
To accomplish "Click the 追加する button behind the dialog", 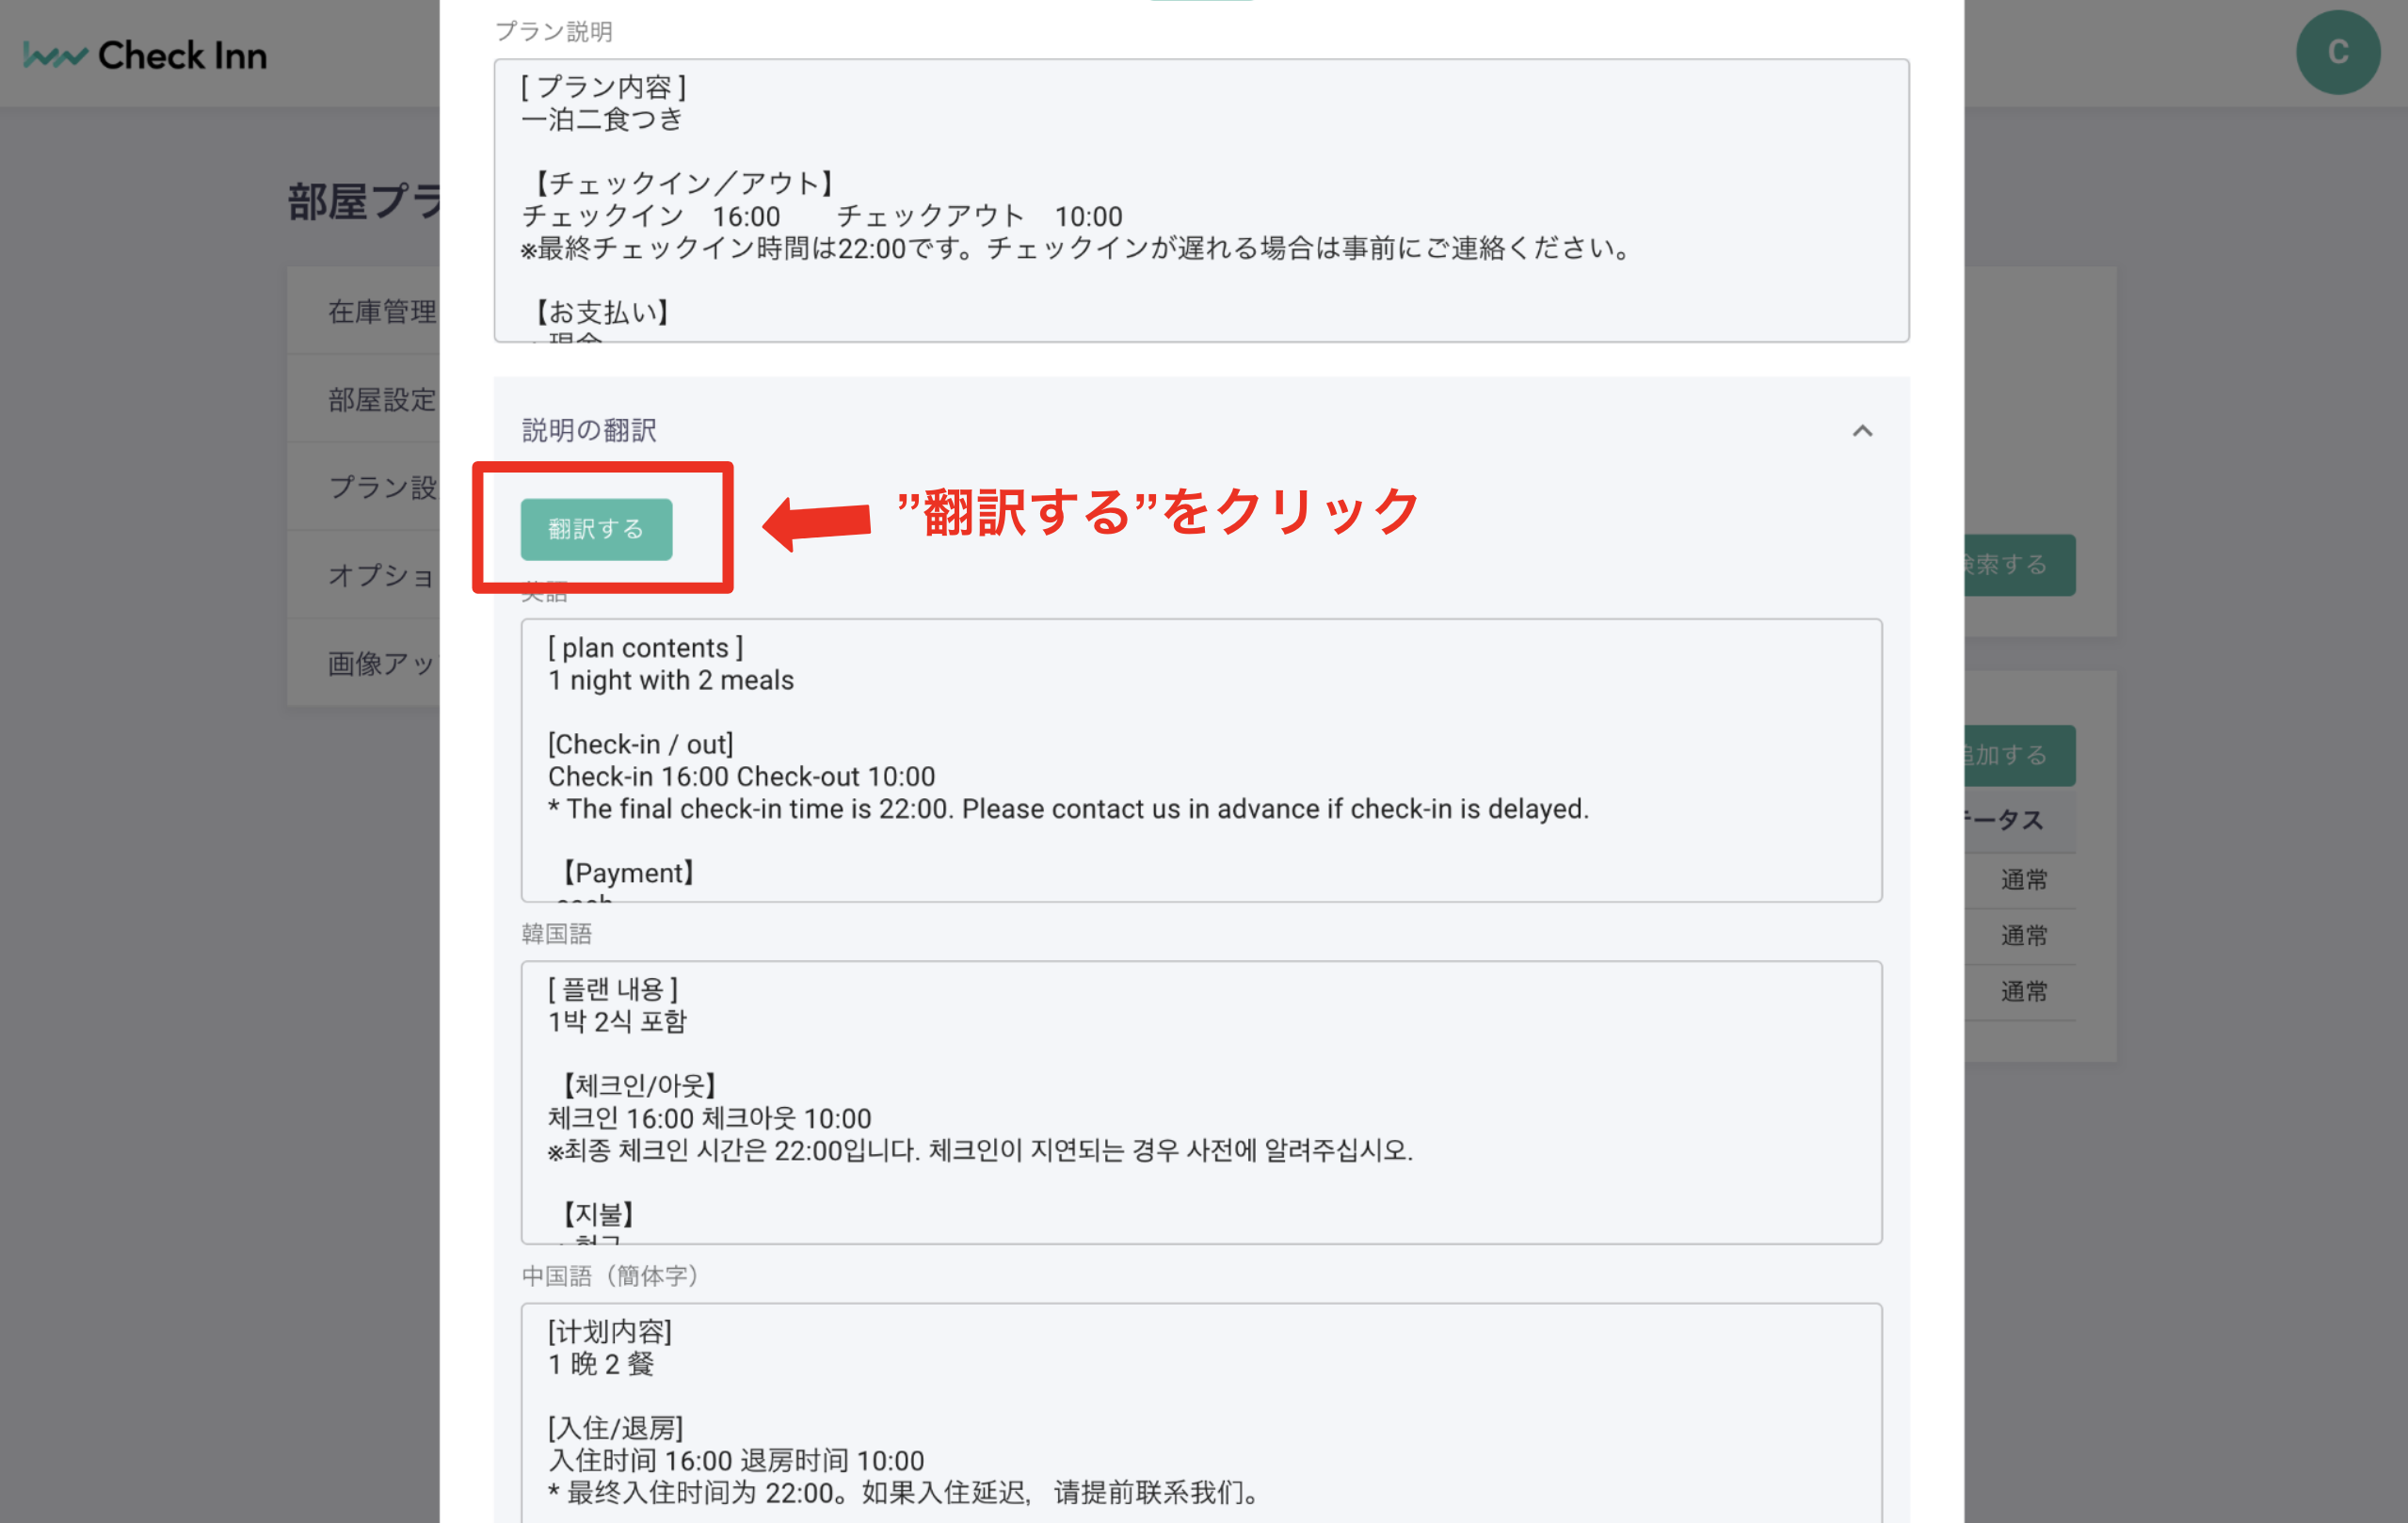I will [x=2020, y=755].
